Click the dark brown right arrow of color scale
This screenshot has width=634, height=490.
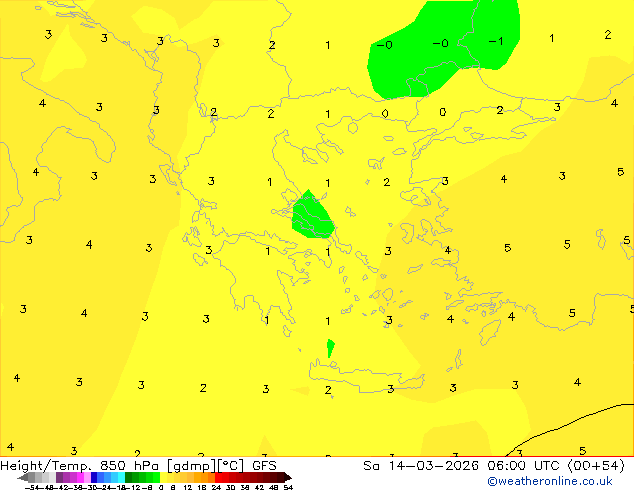tap(288, 477)
